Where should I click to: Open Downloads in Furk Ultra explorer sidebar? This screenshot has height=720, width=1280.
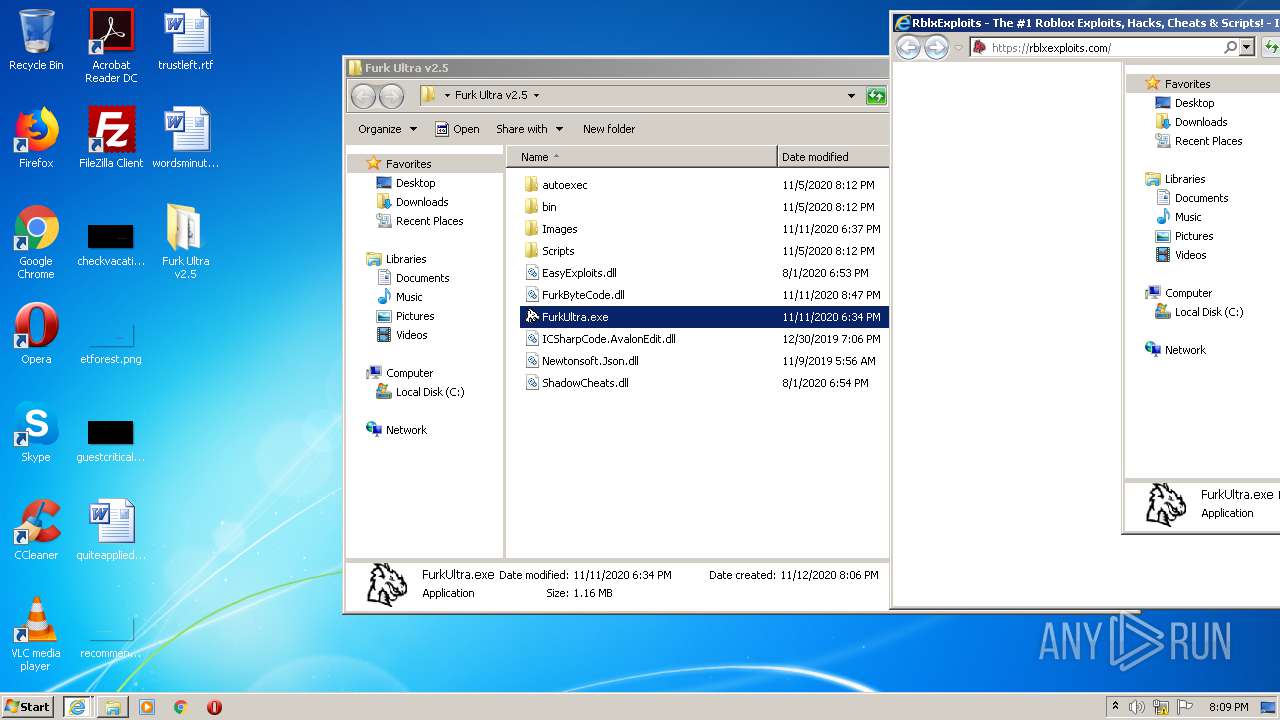tap(421, 202)
